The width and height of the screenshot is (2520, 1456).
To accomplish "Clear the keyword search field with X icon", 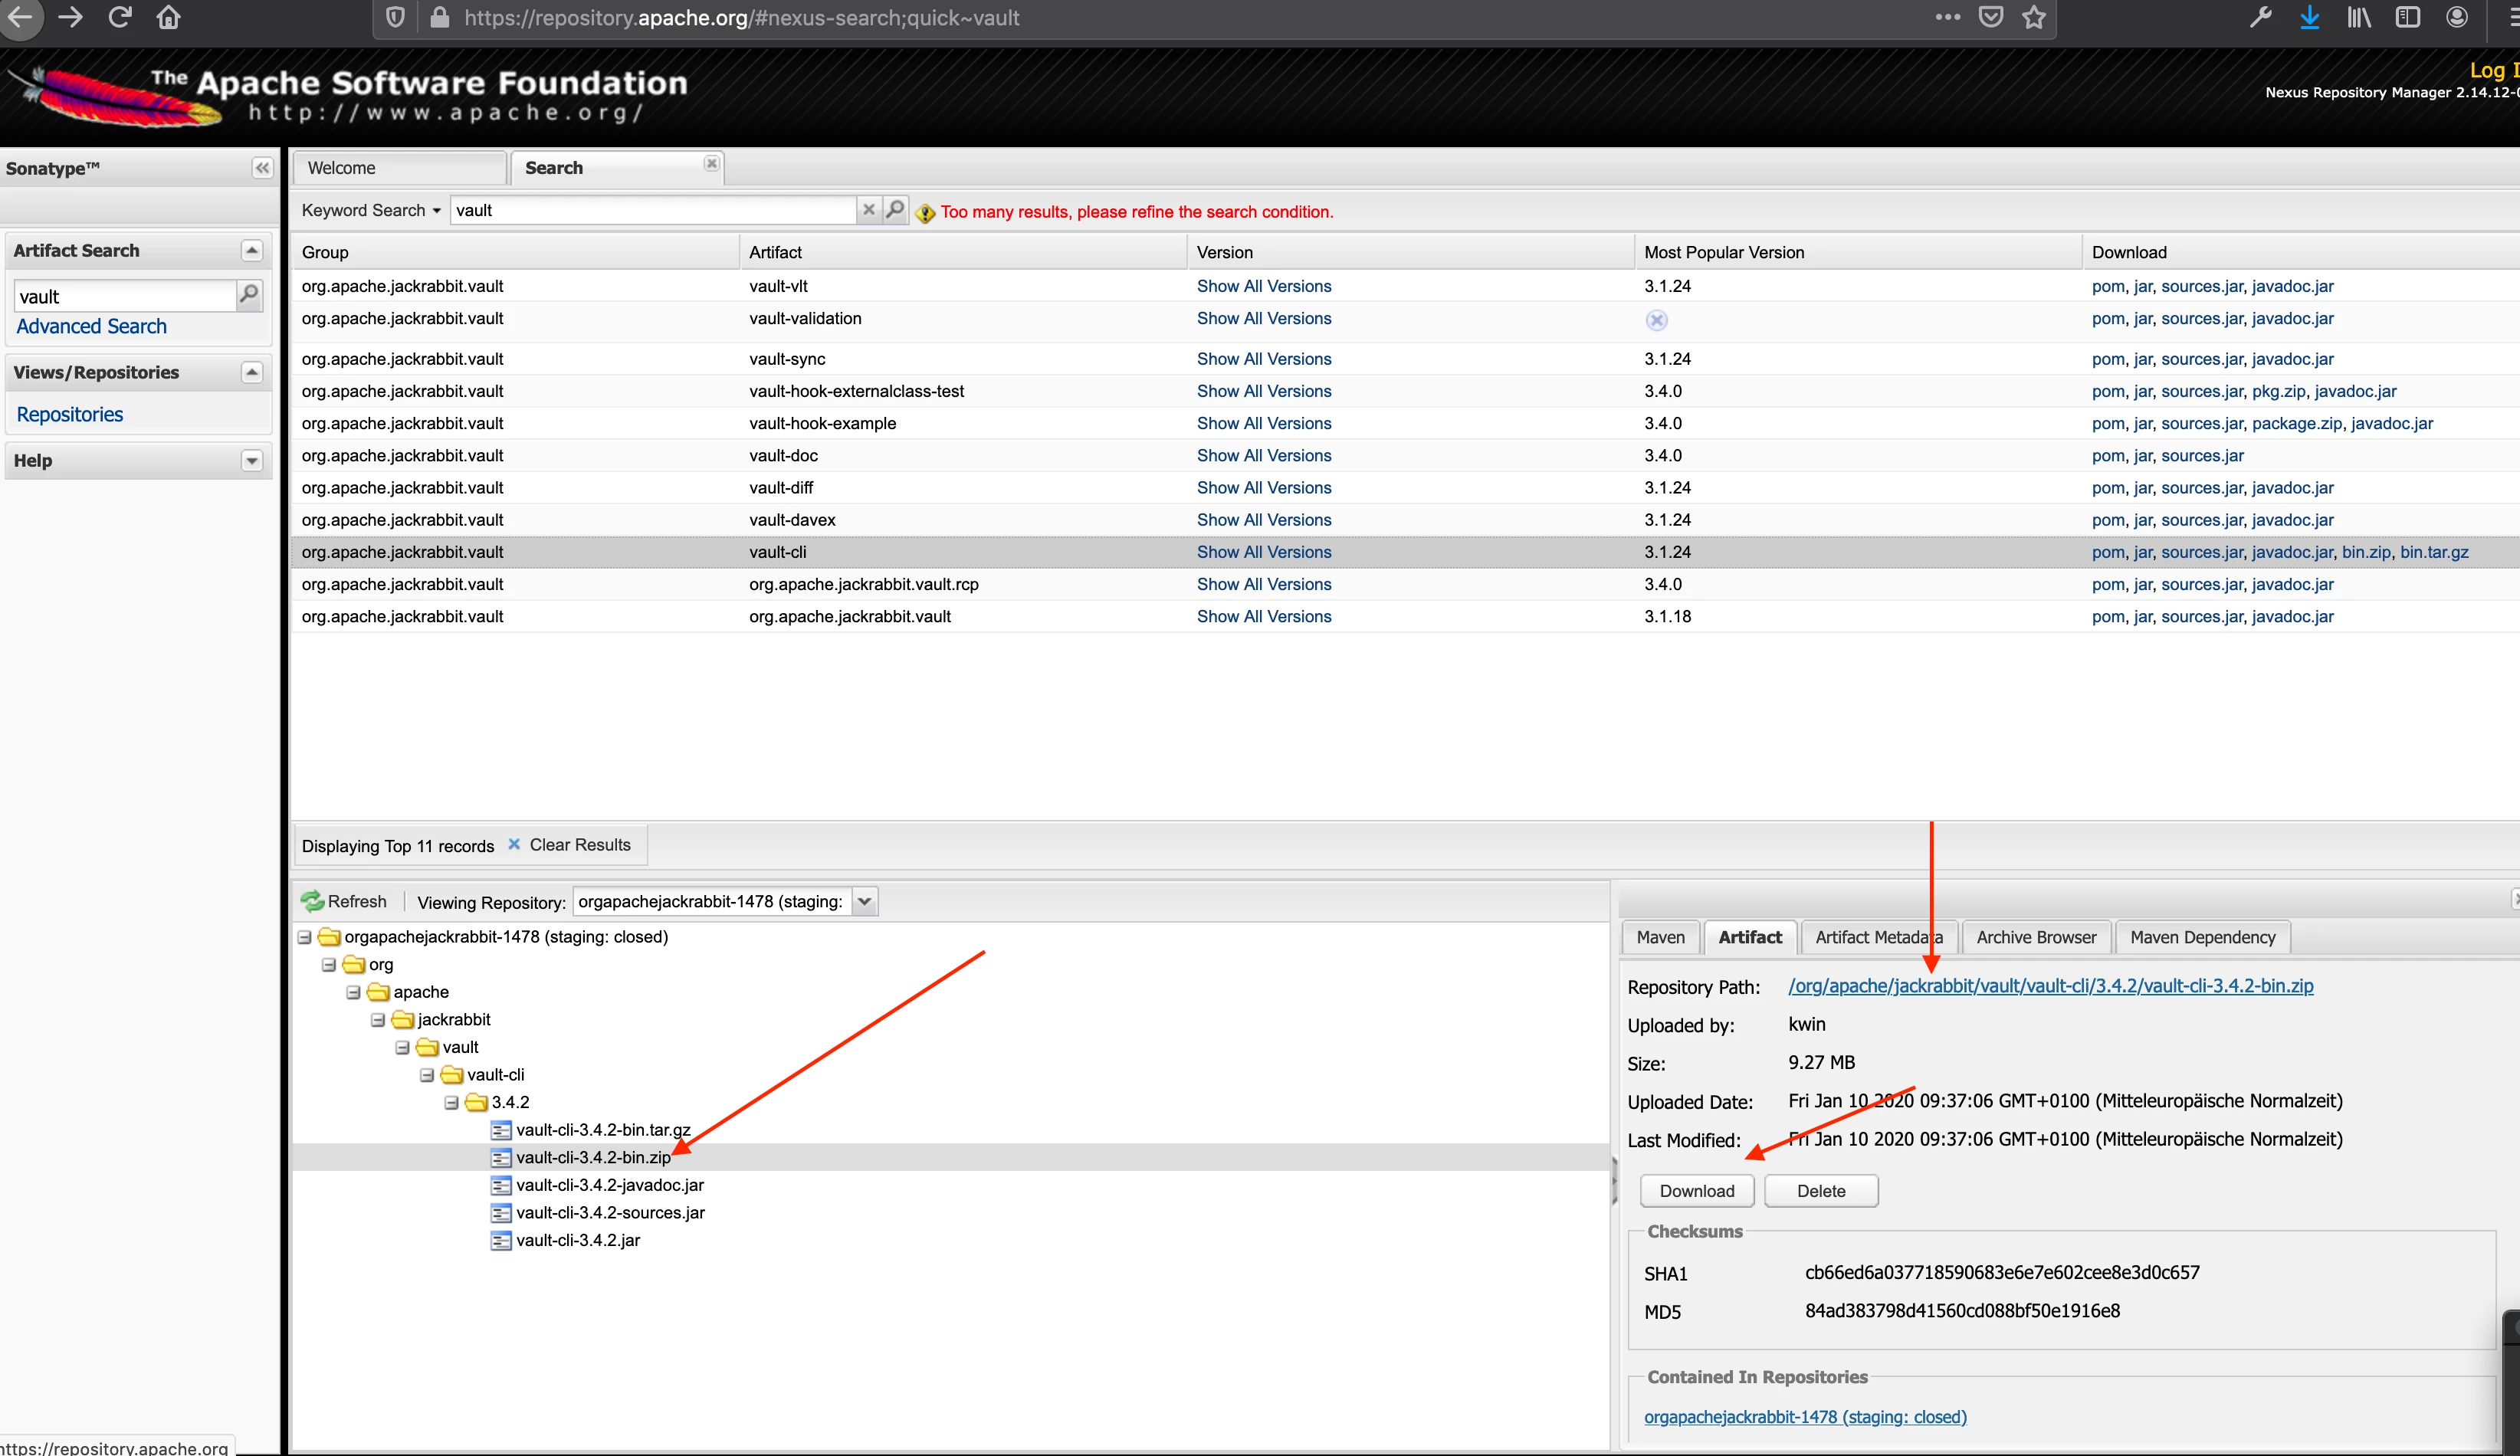I will tap(868, 210).
